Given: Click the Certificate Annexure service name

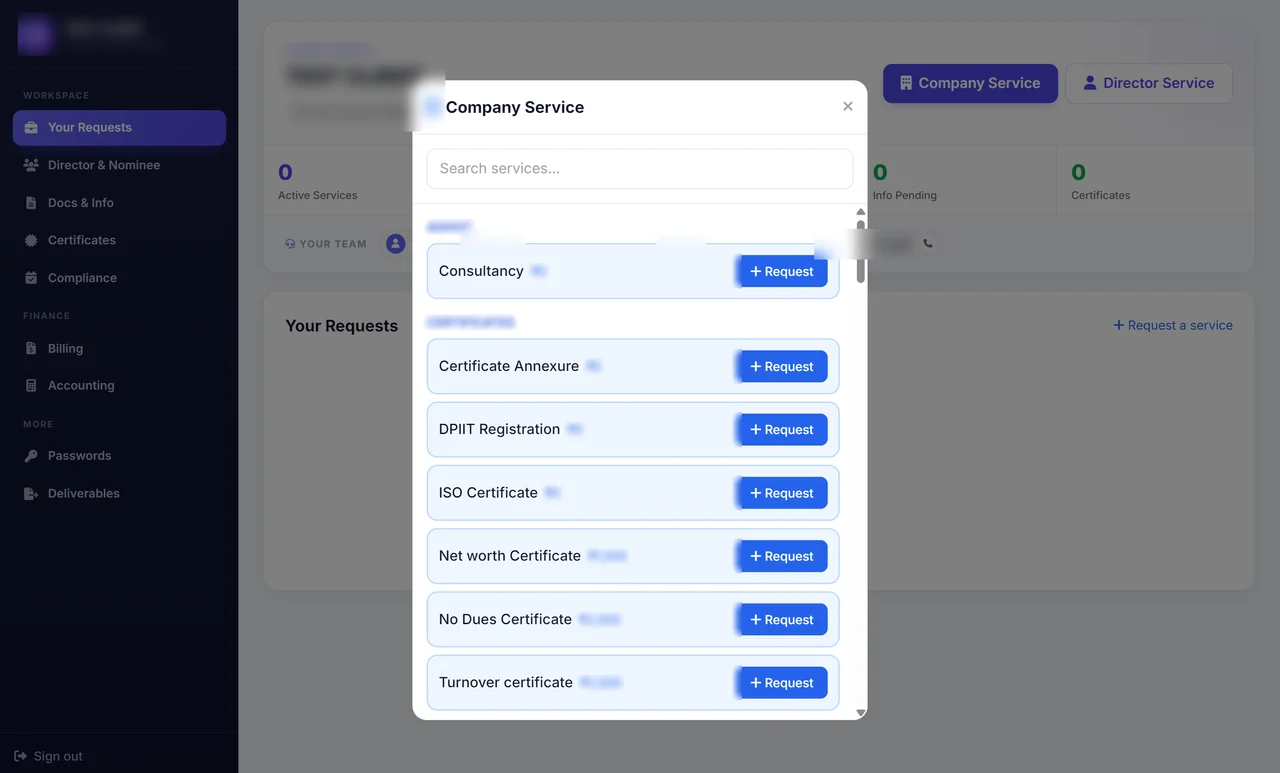Looking at the screenshot, I should click(x=509, y=366).
